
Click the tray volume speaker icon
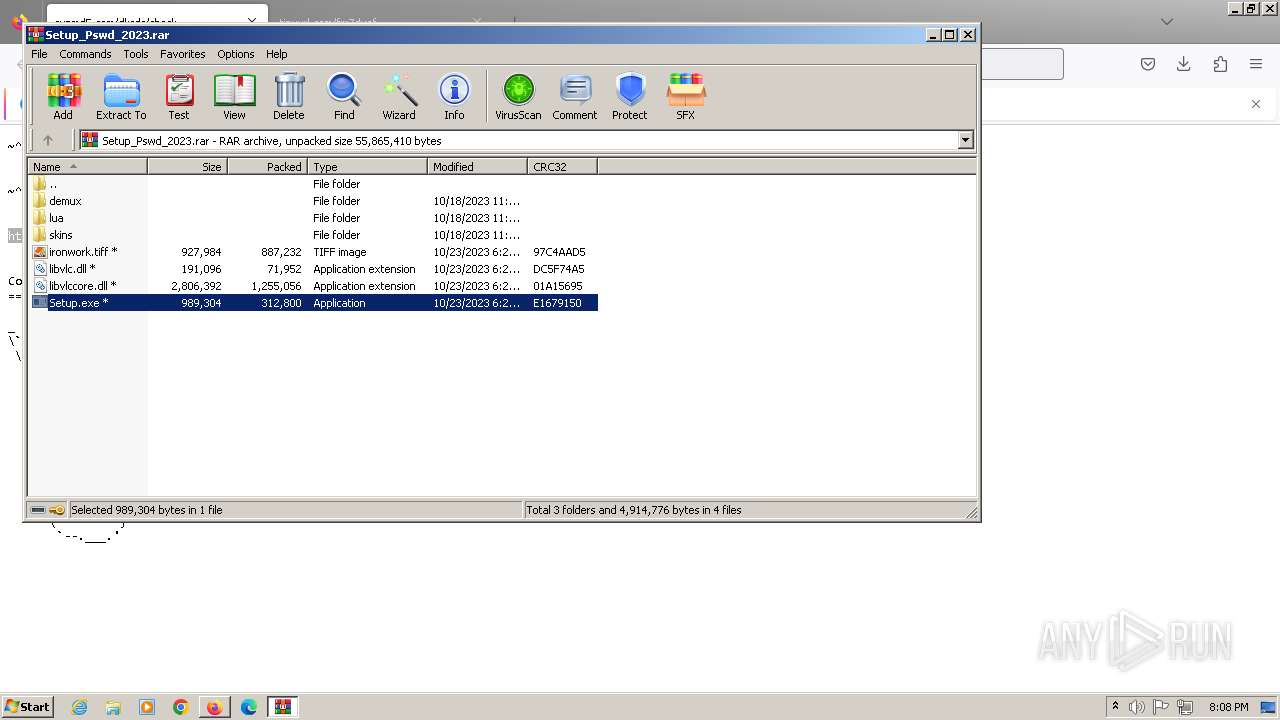(x=1137, y=707)
